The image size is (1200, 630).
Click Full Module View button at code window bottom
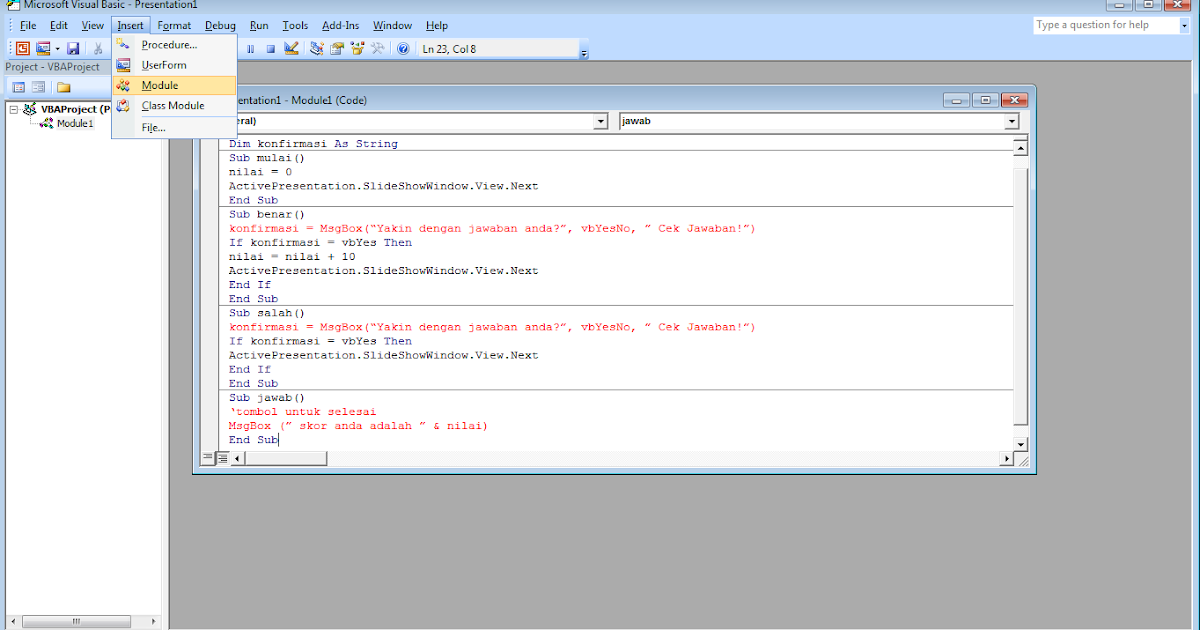point(223,458)
